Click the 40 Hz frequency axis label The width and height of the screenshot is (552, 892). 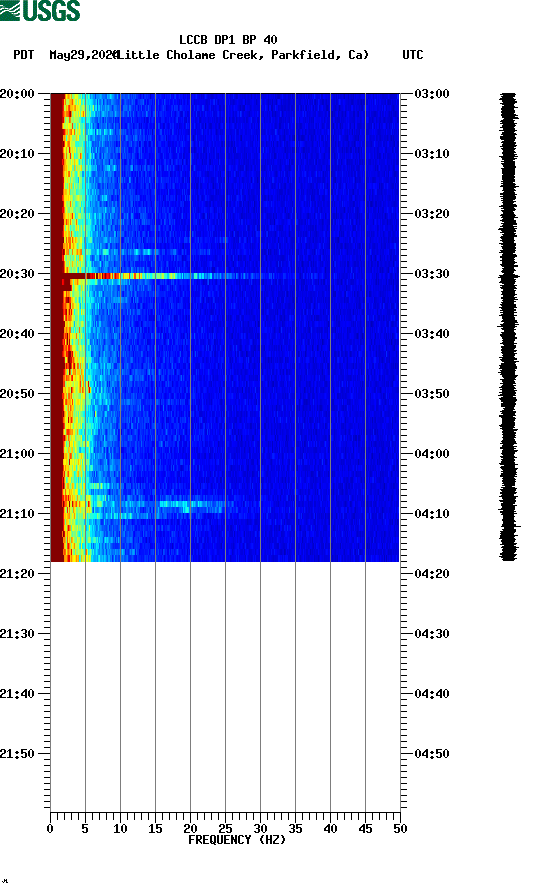330,829
